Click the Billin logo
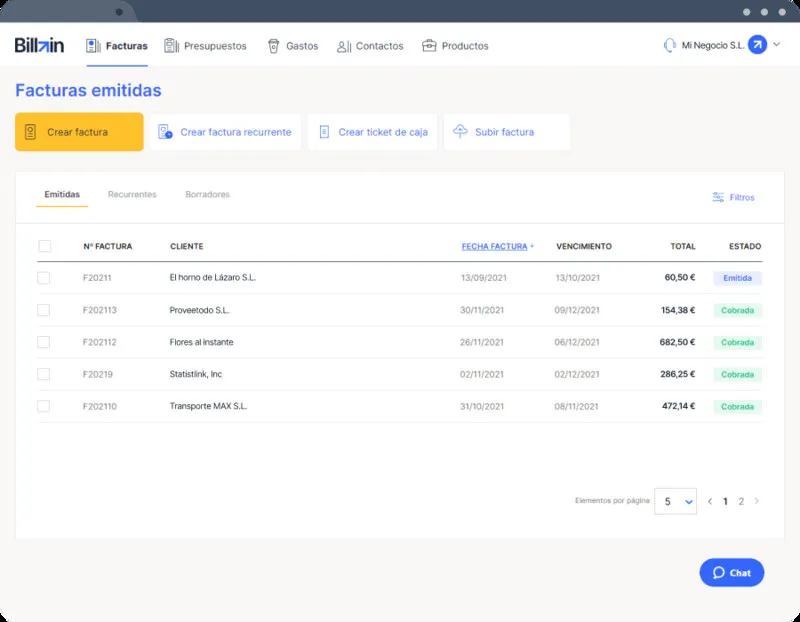This screenshot has width=800, height=622. tap(39, 45)
